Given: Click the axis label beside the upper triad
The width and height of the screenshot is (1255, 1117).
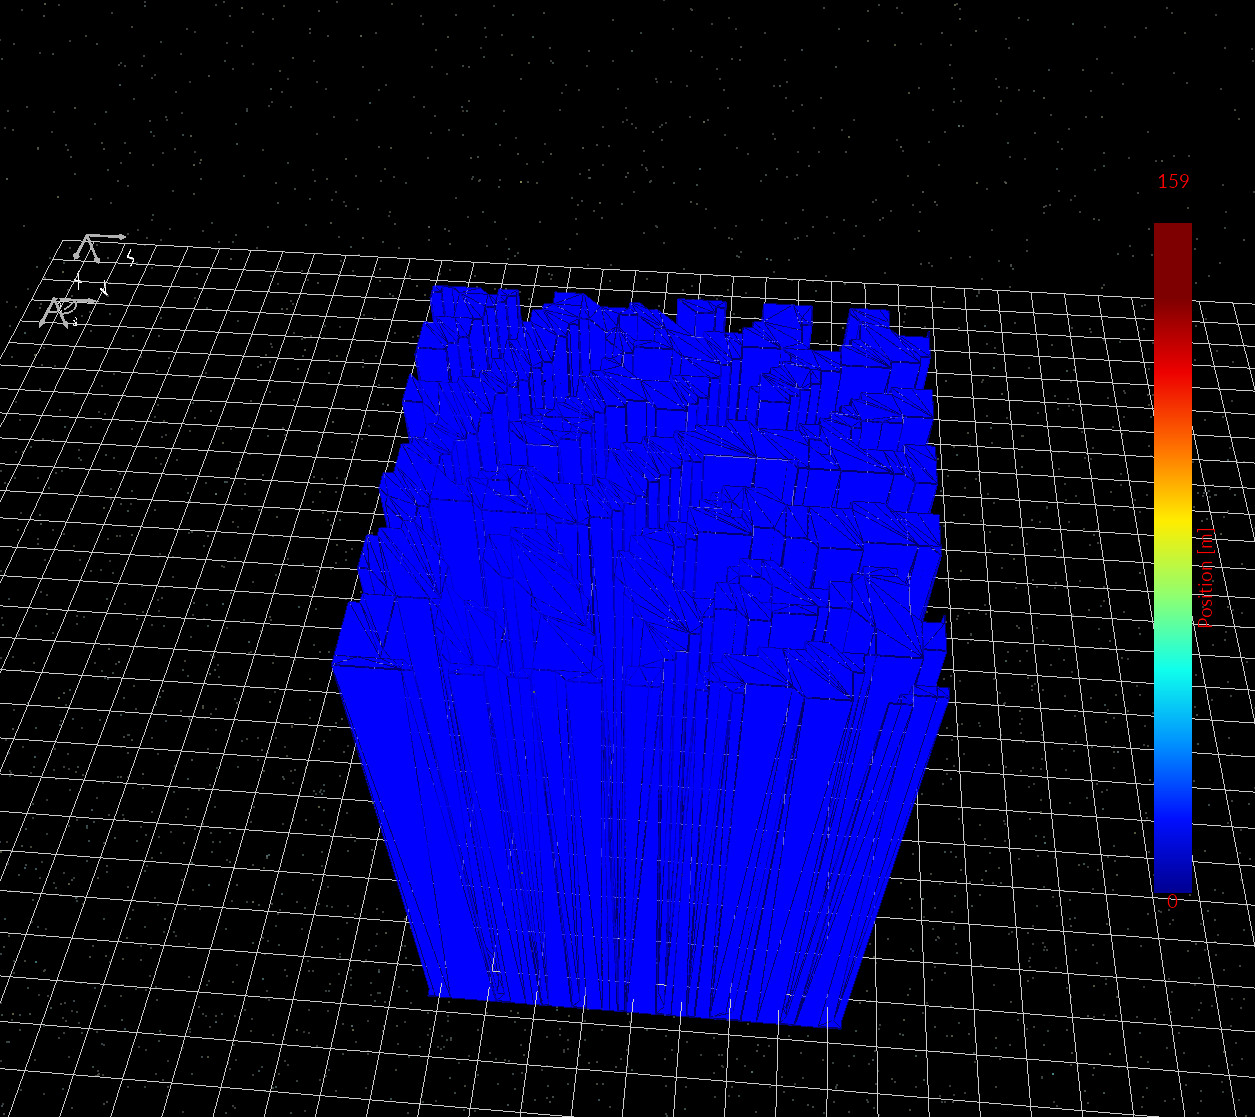Looking at the screenshot, I should 130,258.
